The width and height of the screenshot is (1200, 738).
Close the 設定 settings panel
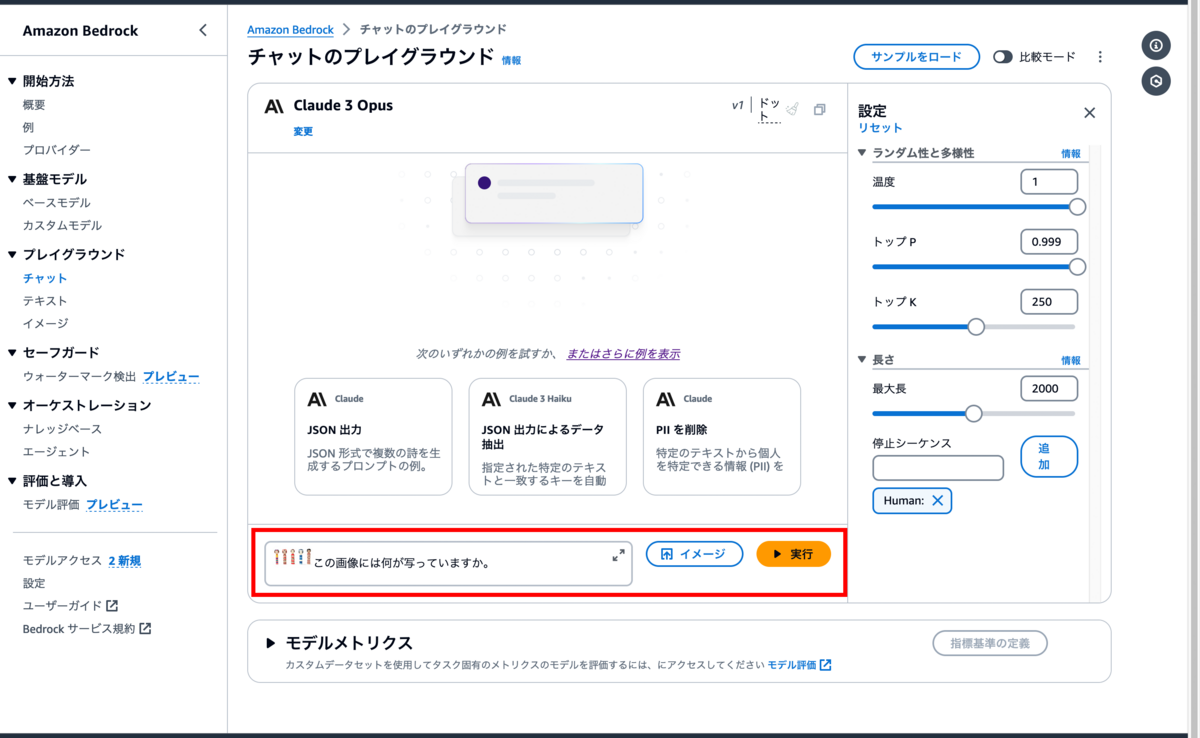pos(1090,113)
